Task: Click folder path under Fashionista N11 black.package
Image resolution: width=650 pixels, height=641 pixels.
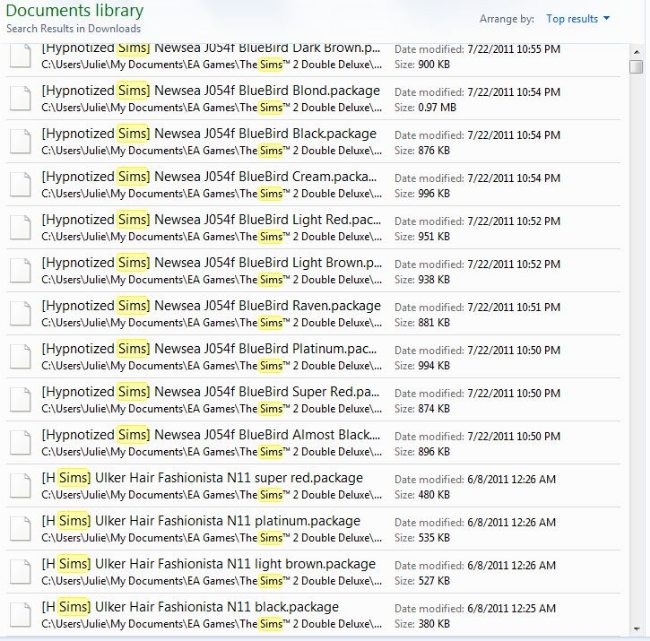Action: (211, 624)
